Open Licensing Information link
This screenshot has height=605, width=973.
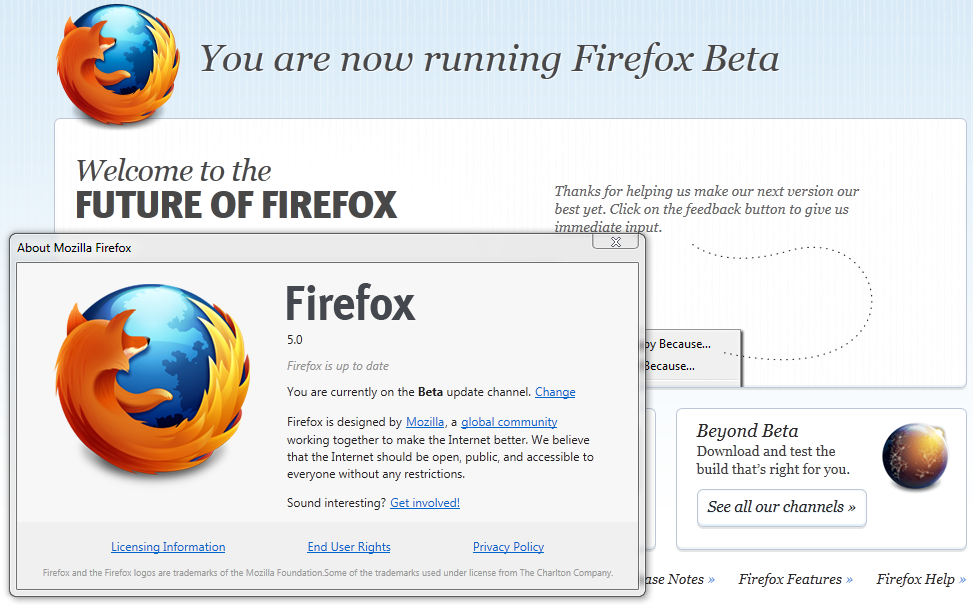click(168, 547)
